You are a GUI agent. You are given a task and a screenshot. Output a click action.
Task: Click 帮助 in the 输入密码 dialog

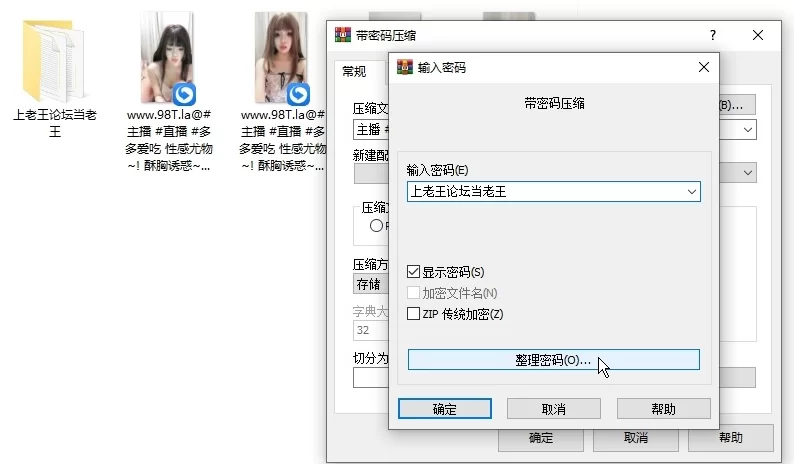pyautogui.click(x=663, y=409)
